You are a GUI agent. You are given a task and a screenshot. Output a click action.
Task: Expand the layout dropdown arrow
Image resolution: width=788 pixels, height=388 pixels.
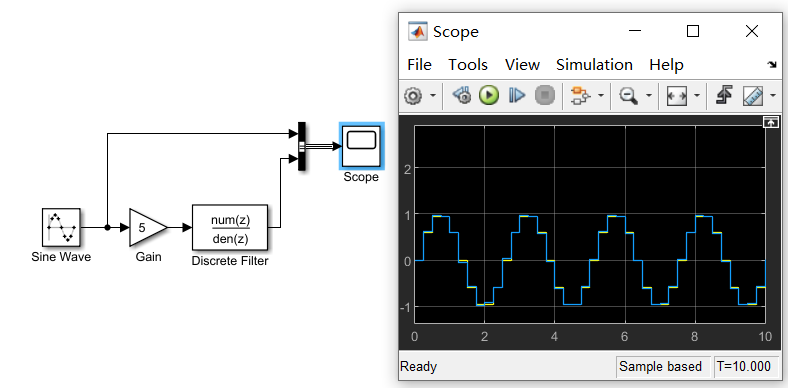(x=600, y=95)
